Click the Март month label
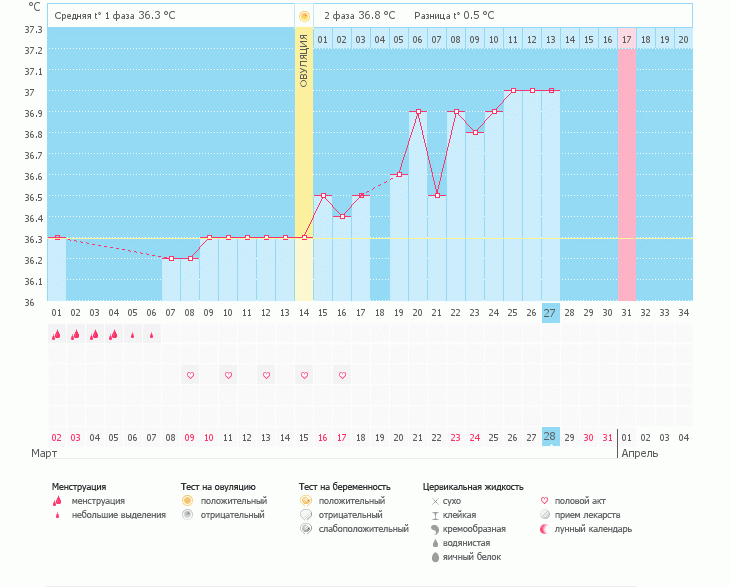 tap(43, 454)
